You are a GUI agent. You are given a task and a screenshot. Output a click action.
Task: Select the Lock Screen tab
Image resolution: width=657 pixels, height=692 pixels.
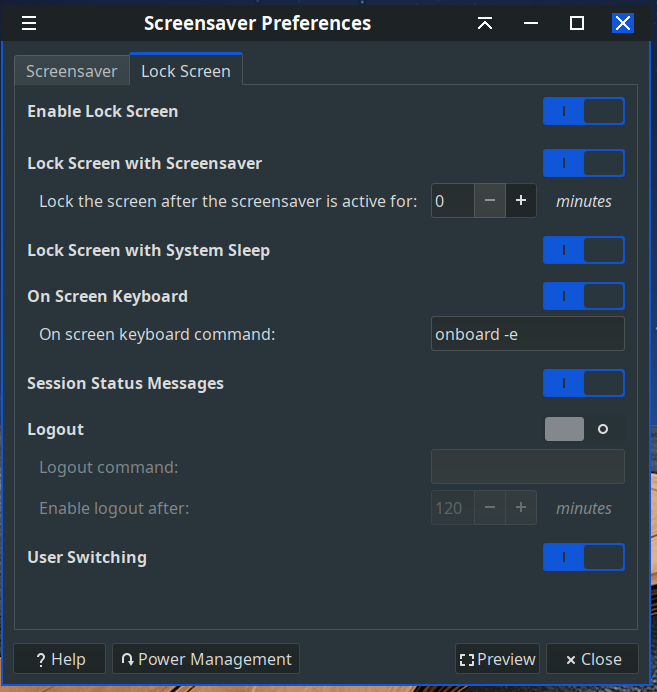[x=186, y=71]
